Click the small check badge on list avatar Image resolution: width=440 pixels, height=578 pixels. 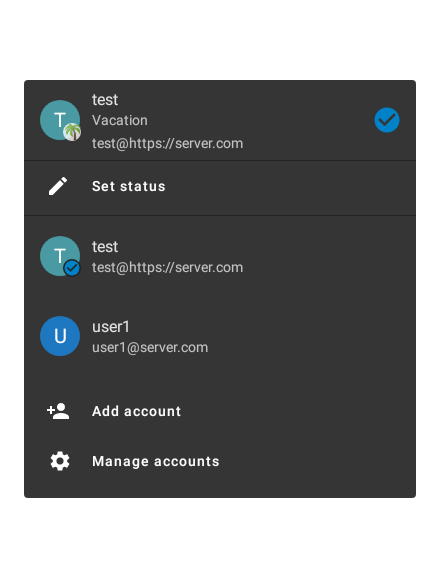(72, 268)
